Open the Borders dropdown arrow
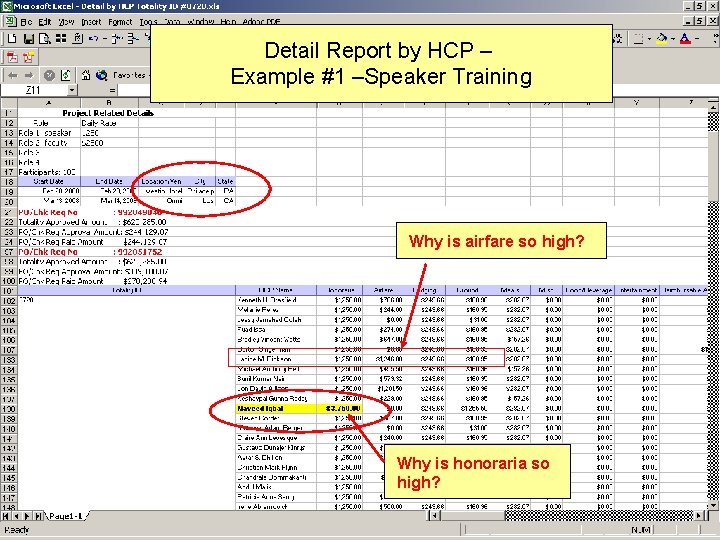 [649, 39]
